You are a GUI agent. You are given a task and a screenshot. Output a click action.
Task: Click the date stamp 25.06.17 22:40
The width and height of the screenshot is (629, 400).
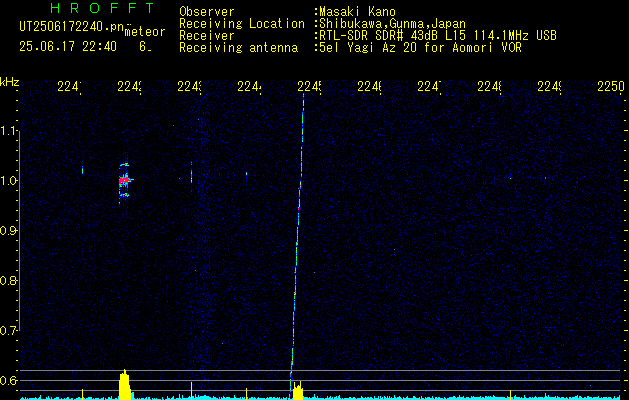click(x=68, y=47)
